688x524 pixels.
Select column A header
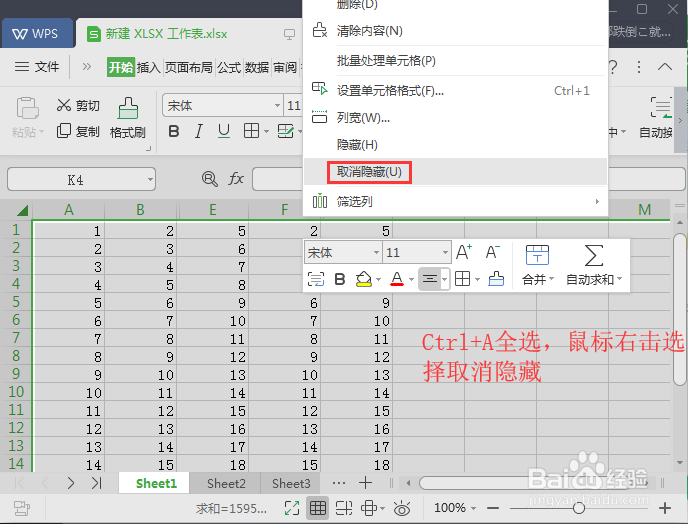(x=68, y=210)
